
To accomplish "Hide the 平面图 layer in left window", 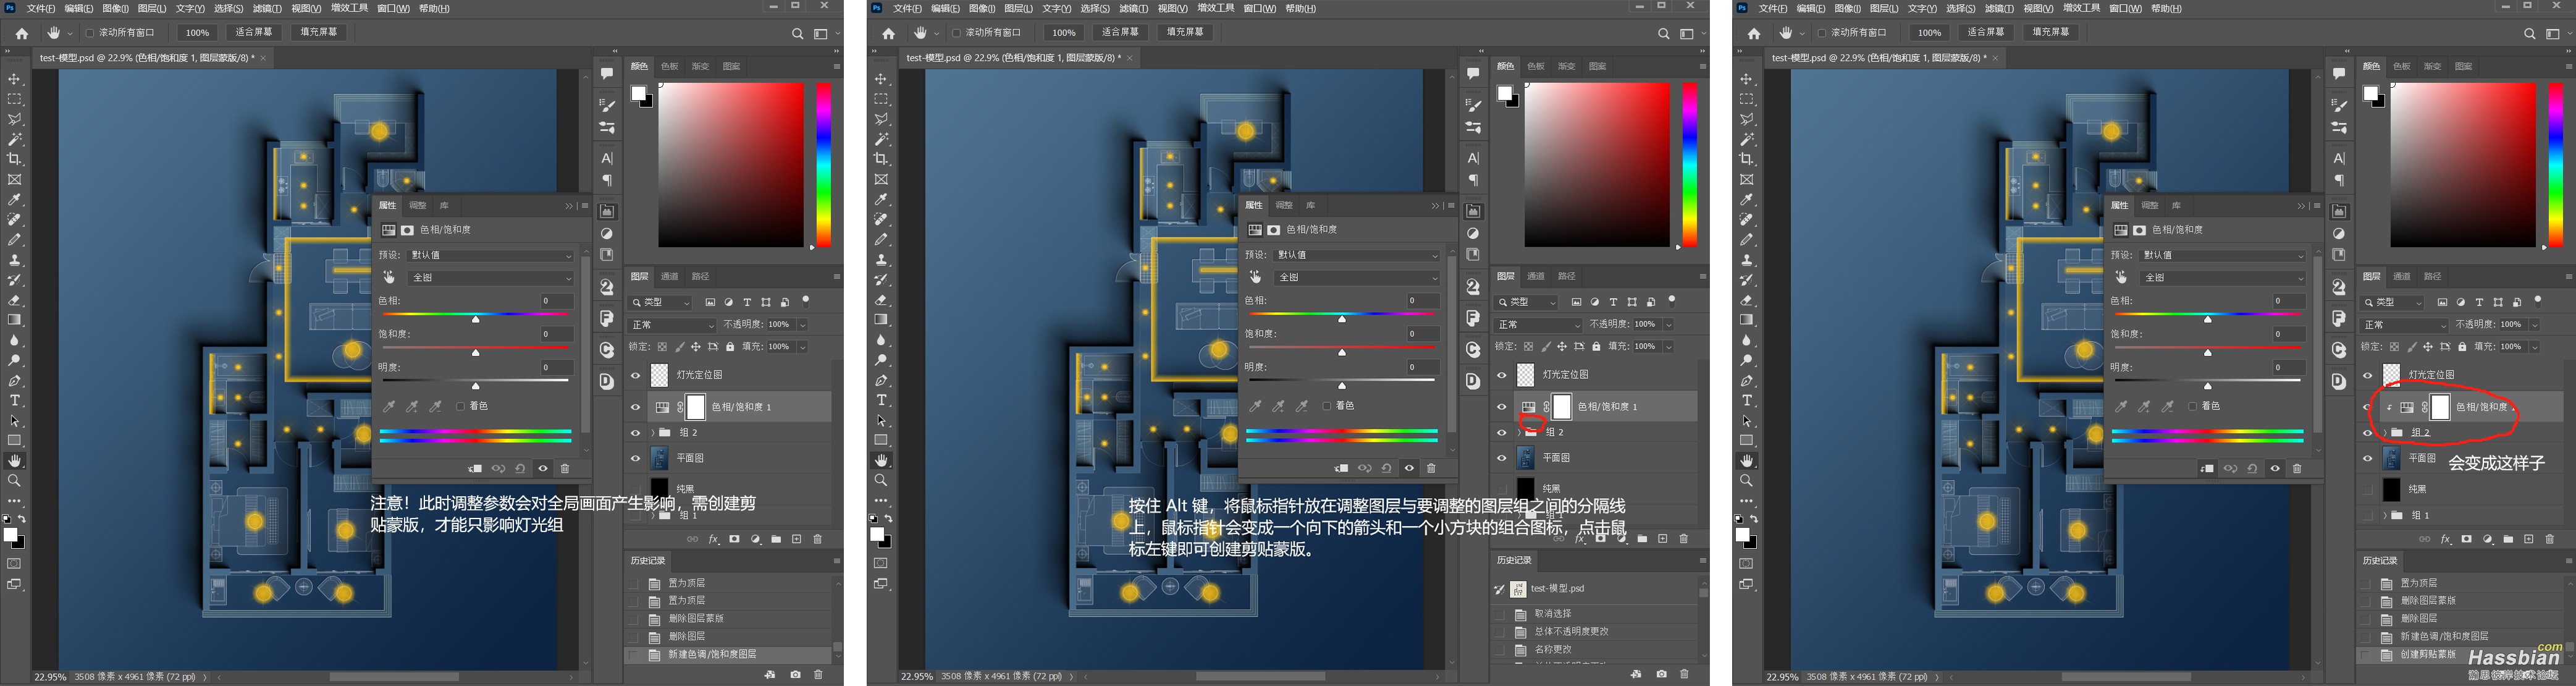I will [635, 458].
